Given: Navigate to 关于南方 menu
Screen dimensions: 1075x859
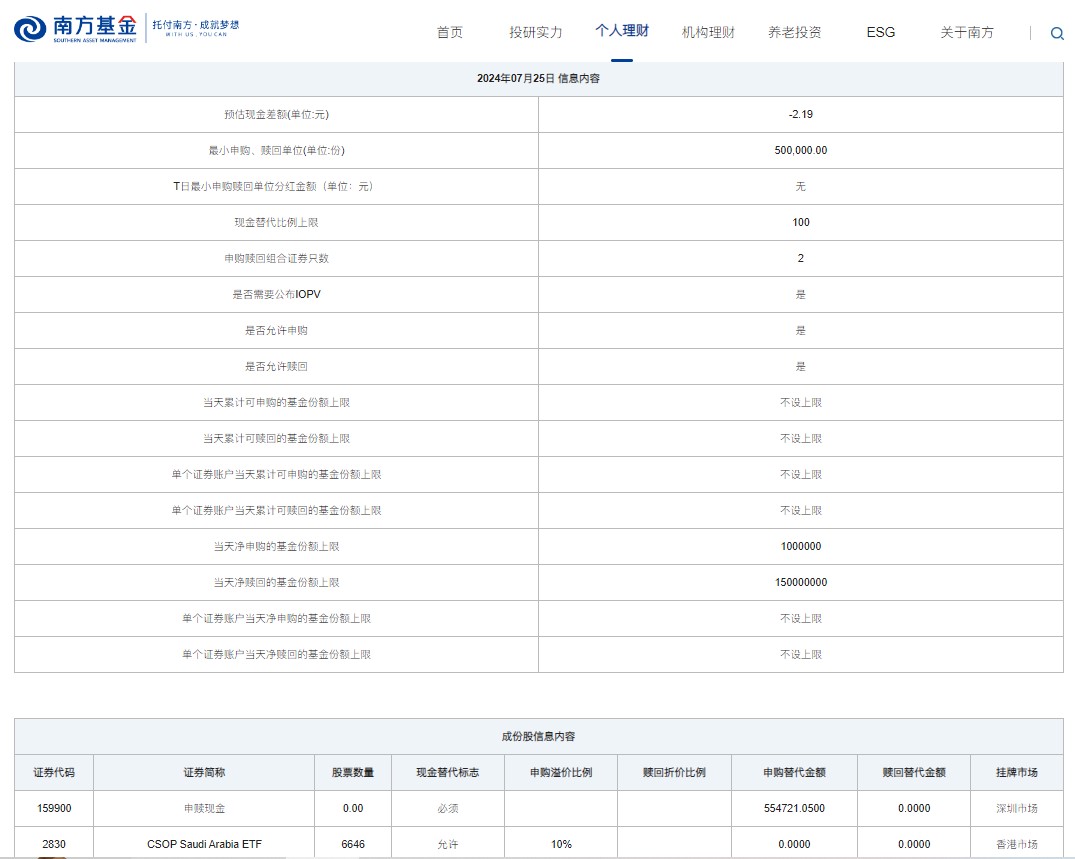Looking at the screenshot, I should coord(967,32).
